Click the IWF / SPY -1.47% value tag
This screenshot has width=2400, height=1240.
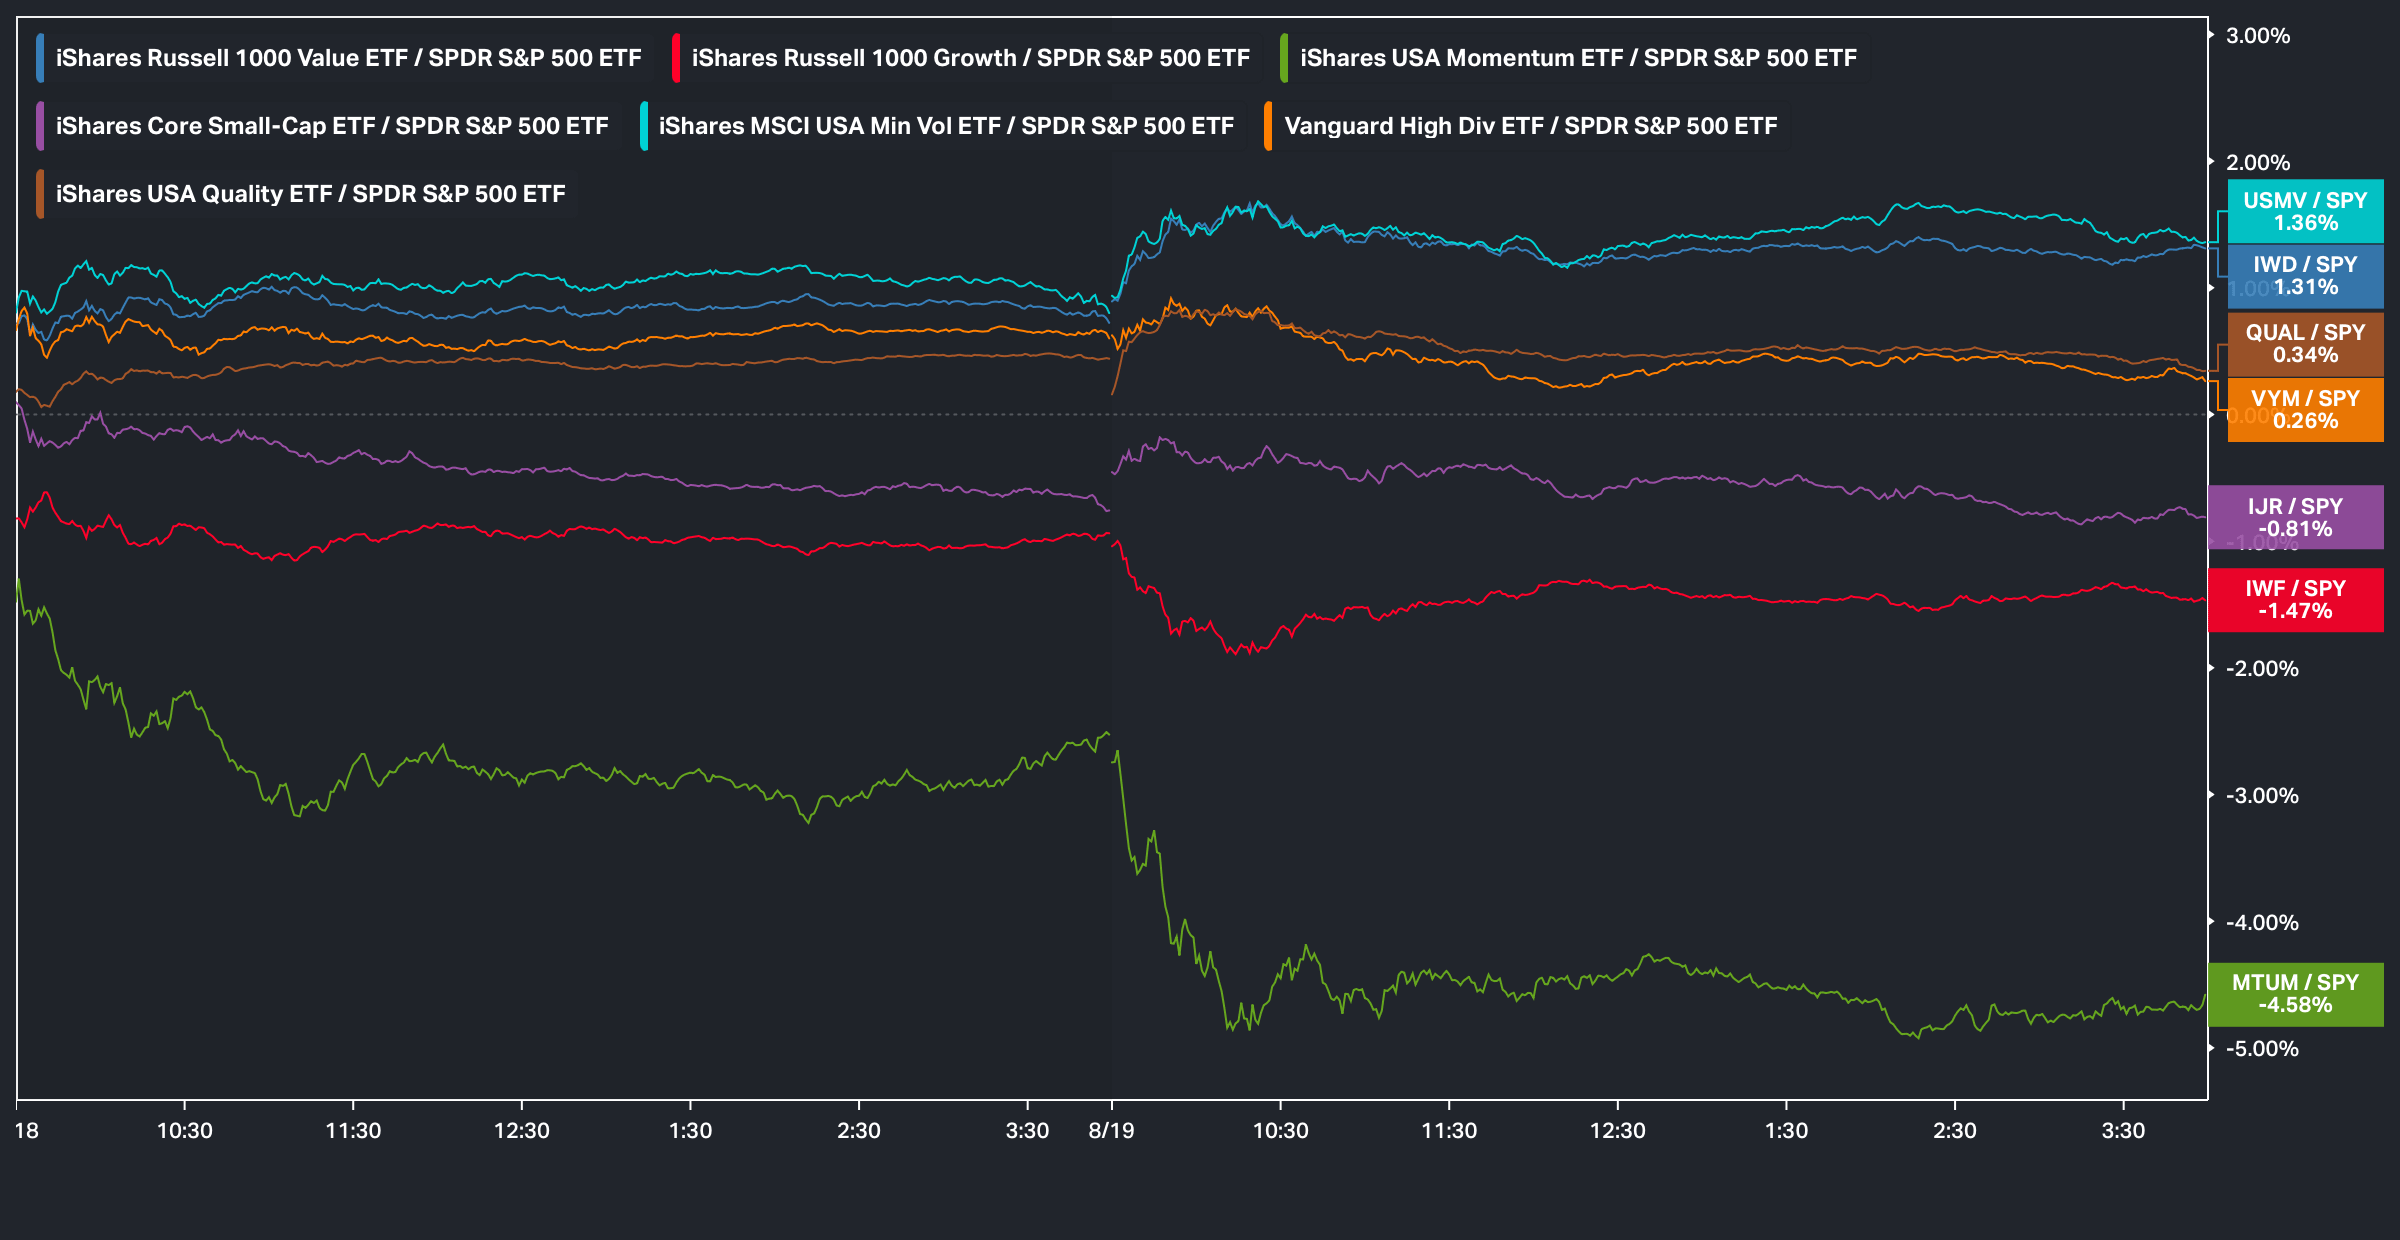[x=2295, y=600]
